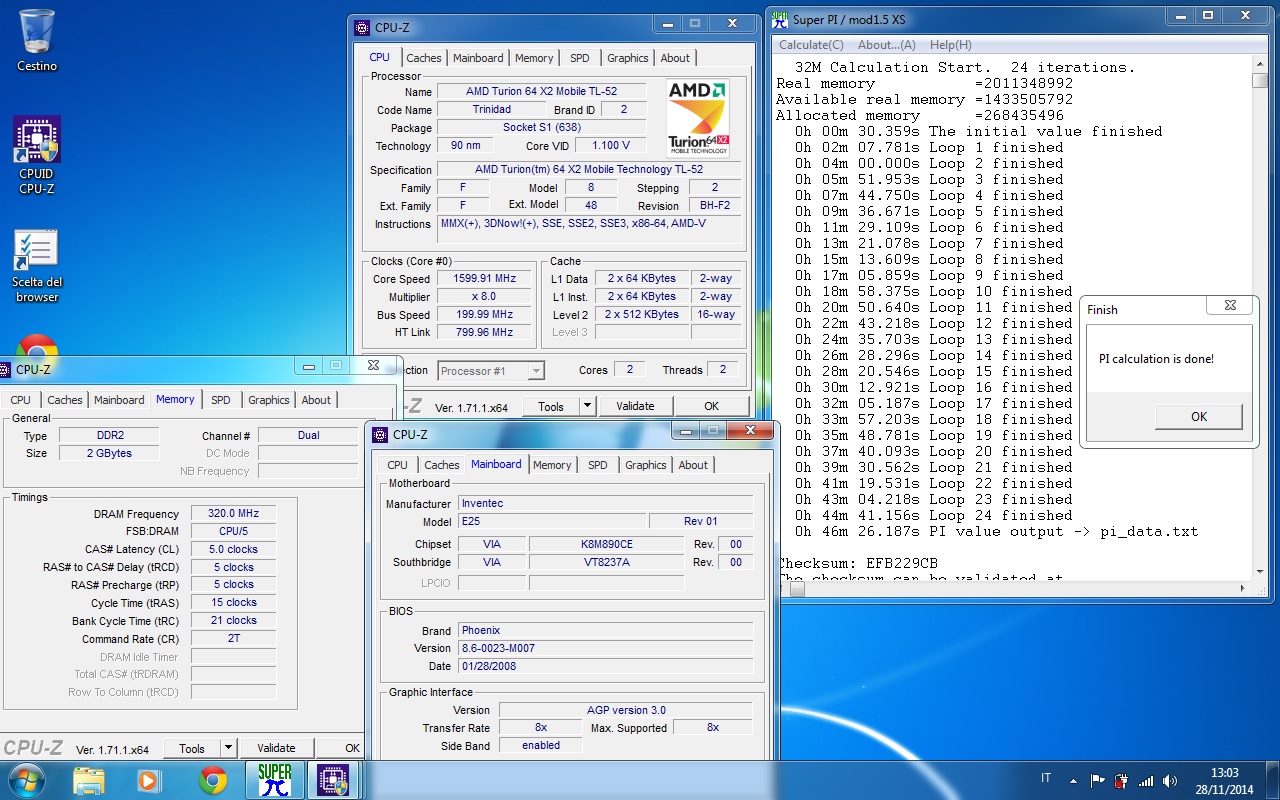Select Graphics tab in Memory window
The width and height of the screenshot is (1280, 800).
coord(269,400)
